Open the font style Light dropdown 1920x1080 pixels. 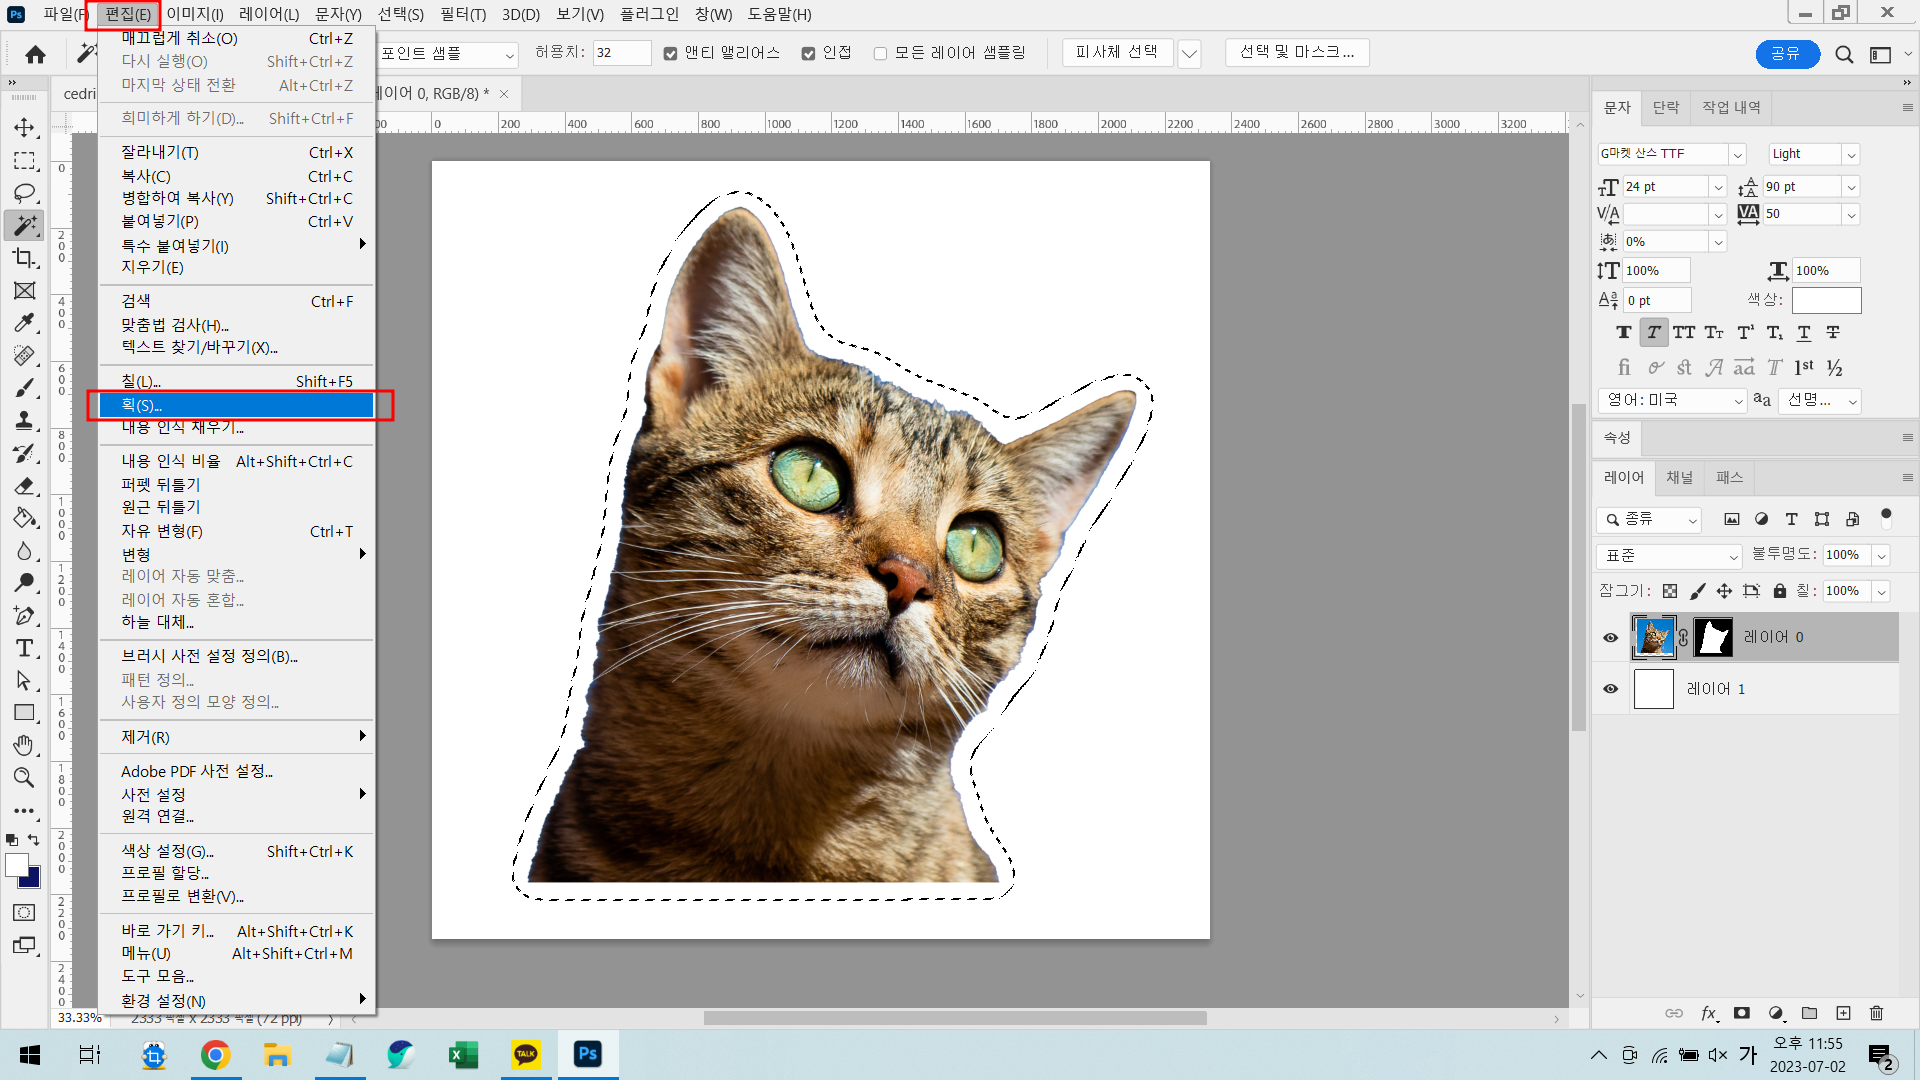coord(1851,154)
